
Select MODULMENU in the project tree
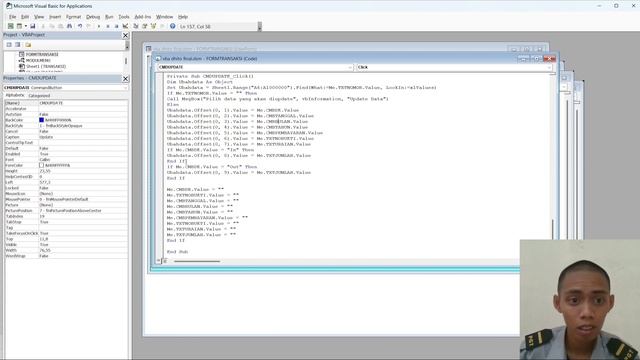point(38,60)
